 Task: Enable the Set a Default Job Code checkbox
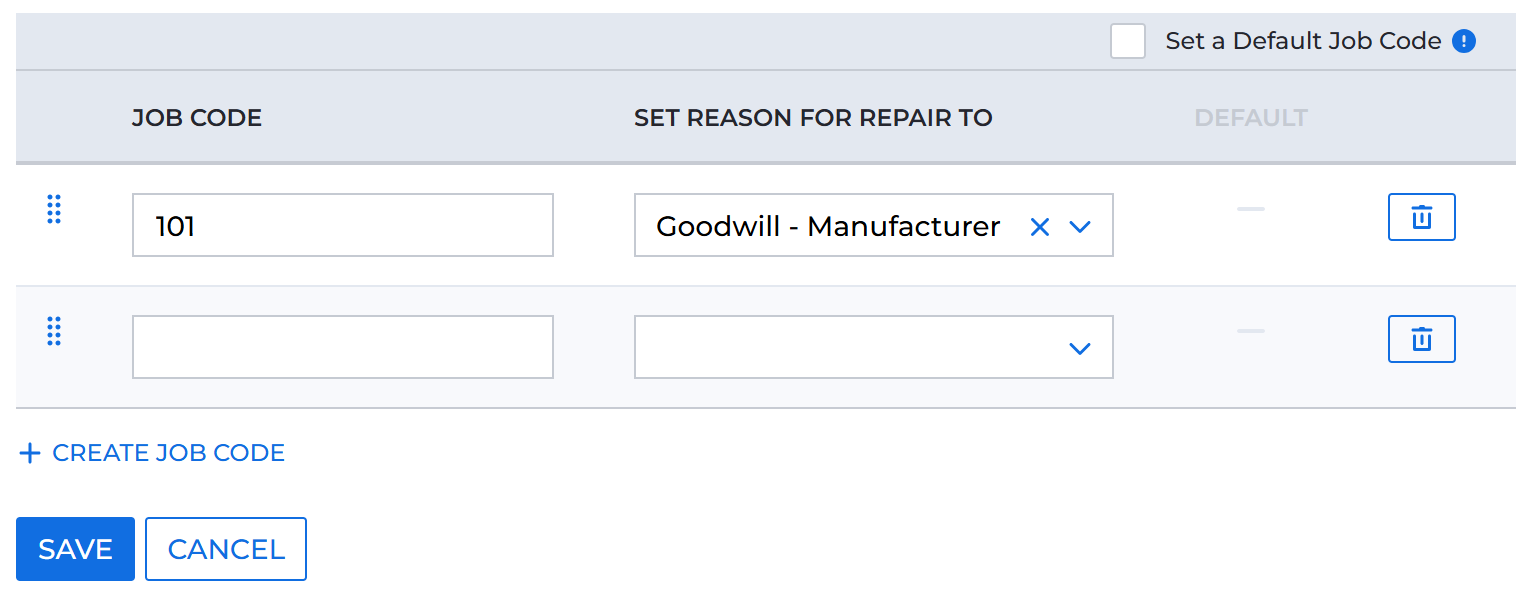point(1128,41)
